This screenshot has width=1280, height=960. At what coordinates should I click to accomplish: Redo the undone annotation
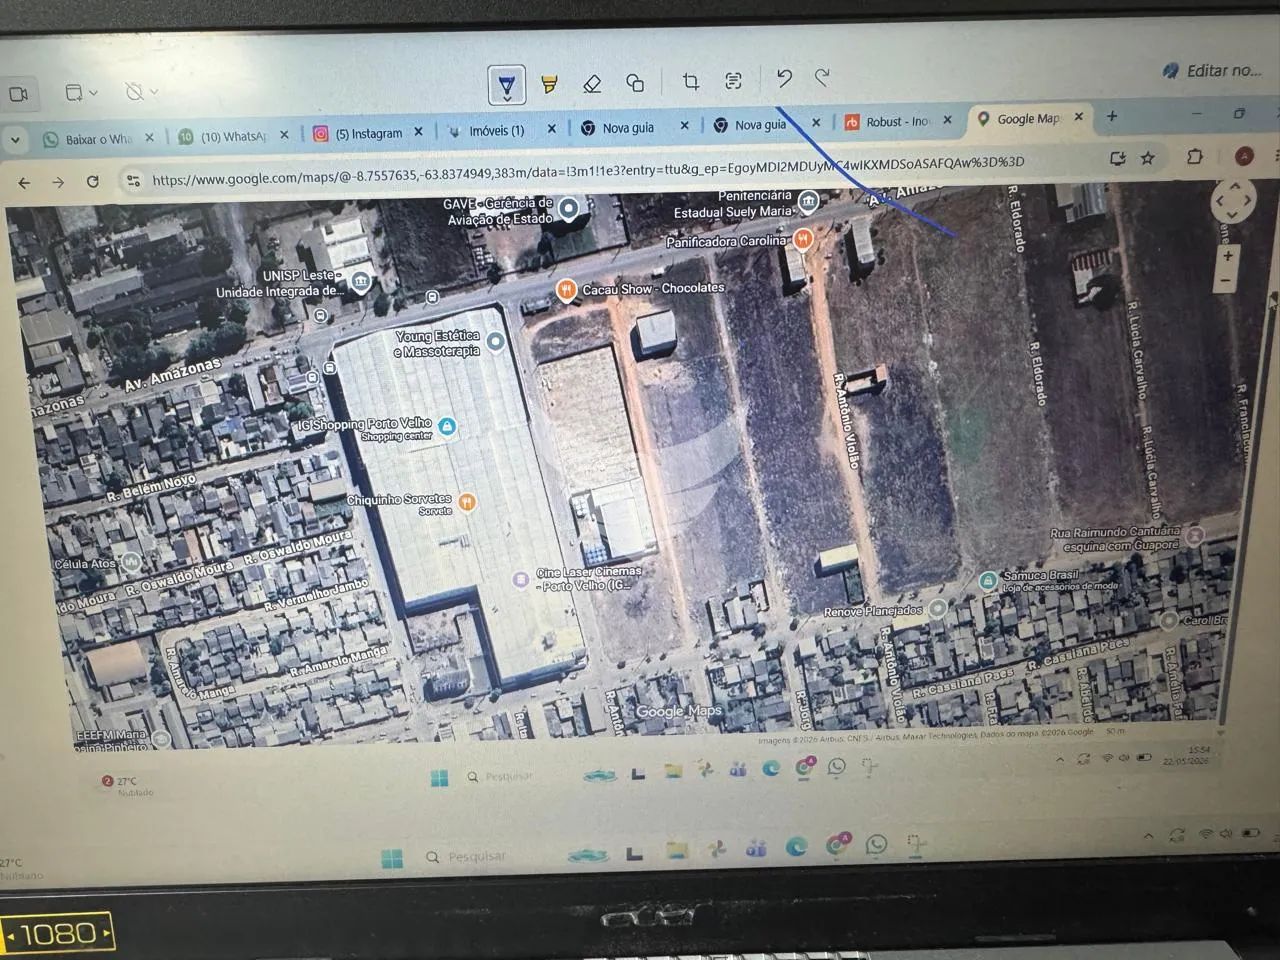pyautogui.click(x=822, y=77)
